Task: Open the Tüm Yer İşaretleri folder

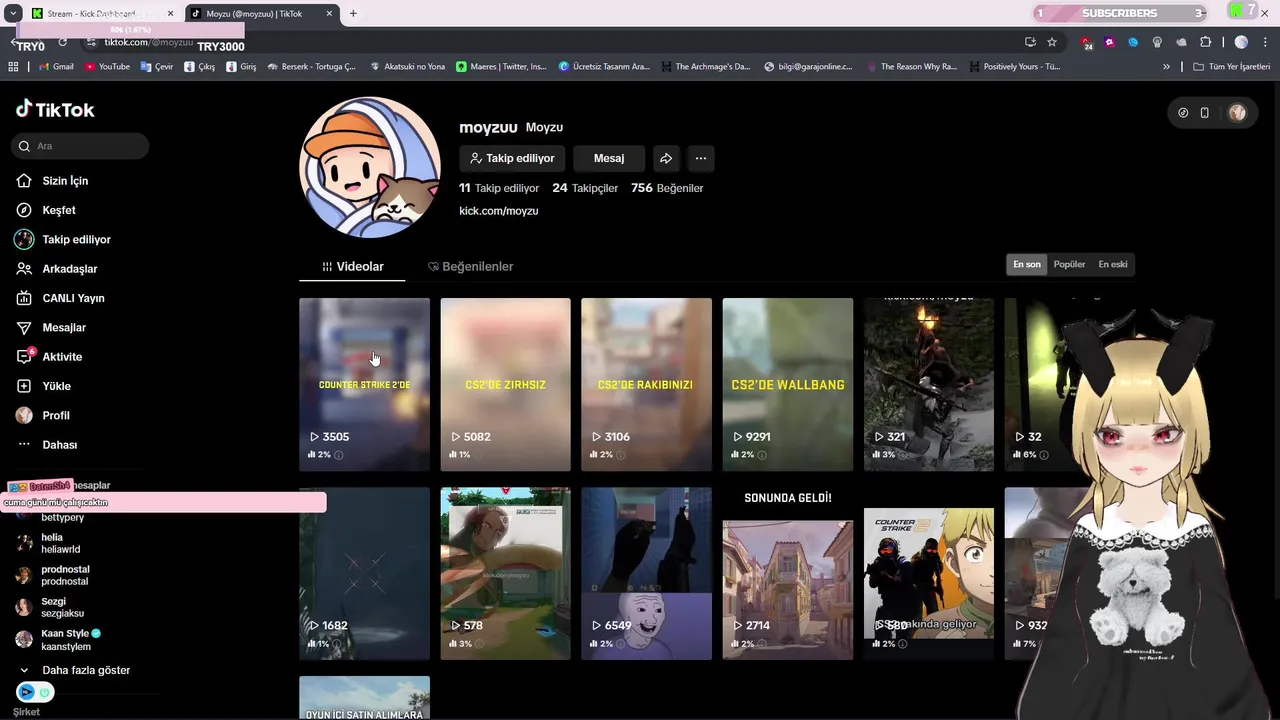Action: coord(1231,67)
